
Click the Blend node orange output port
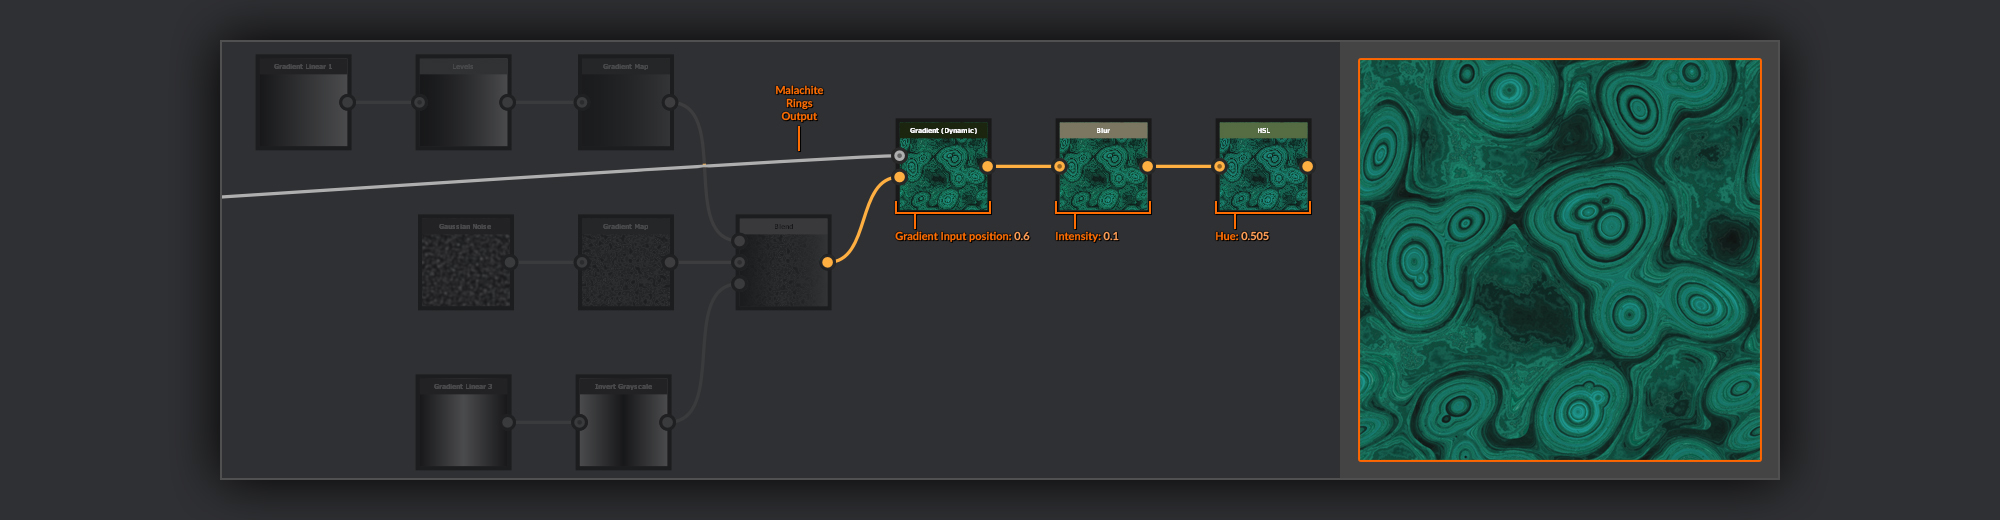click(x=827, y=262)
